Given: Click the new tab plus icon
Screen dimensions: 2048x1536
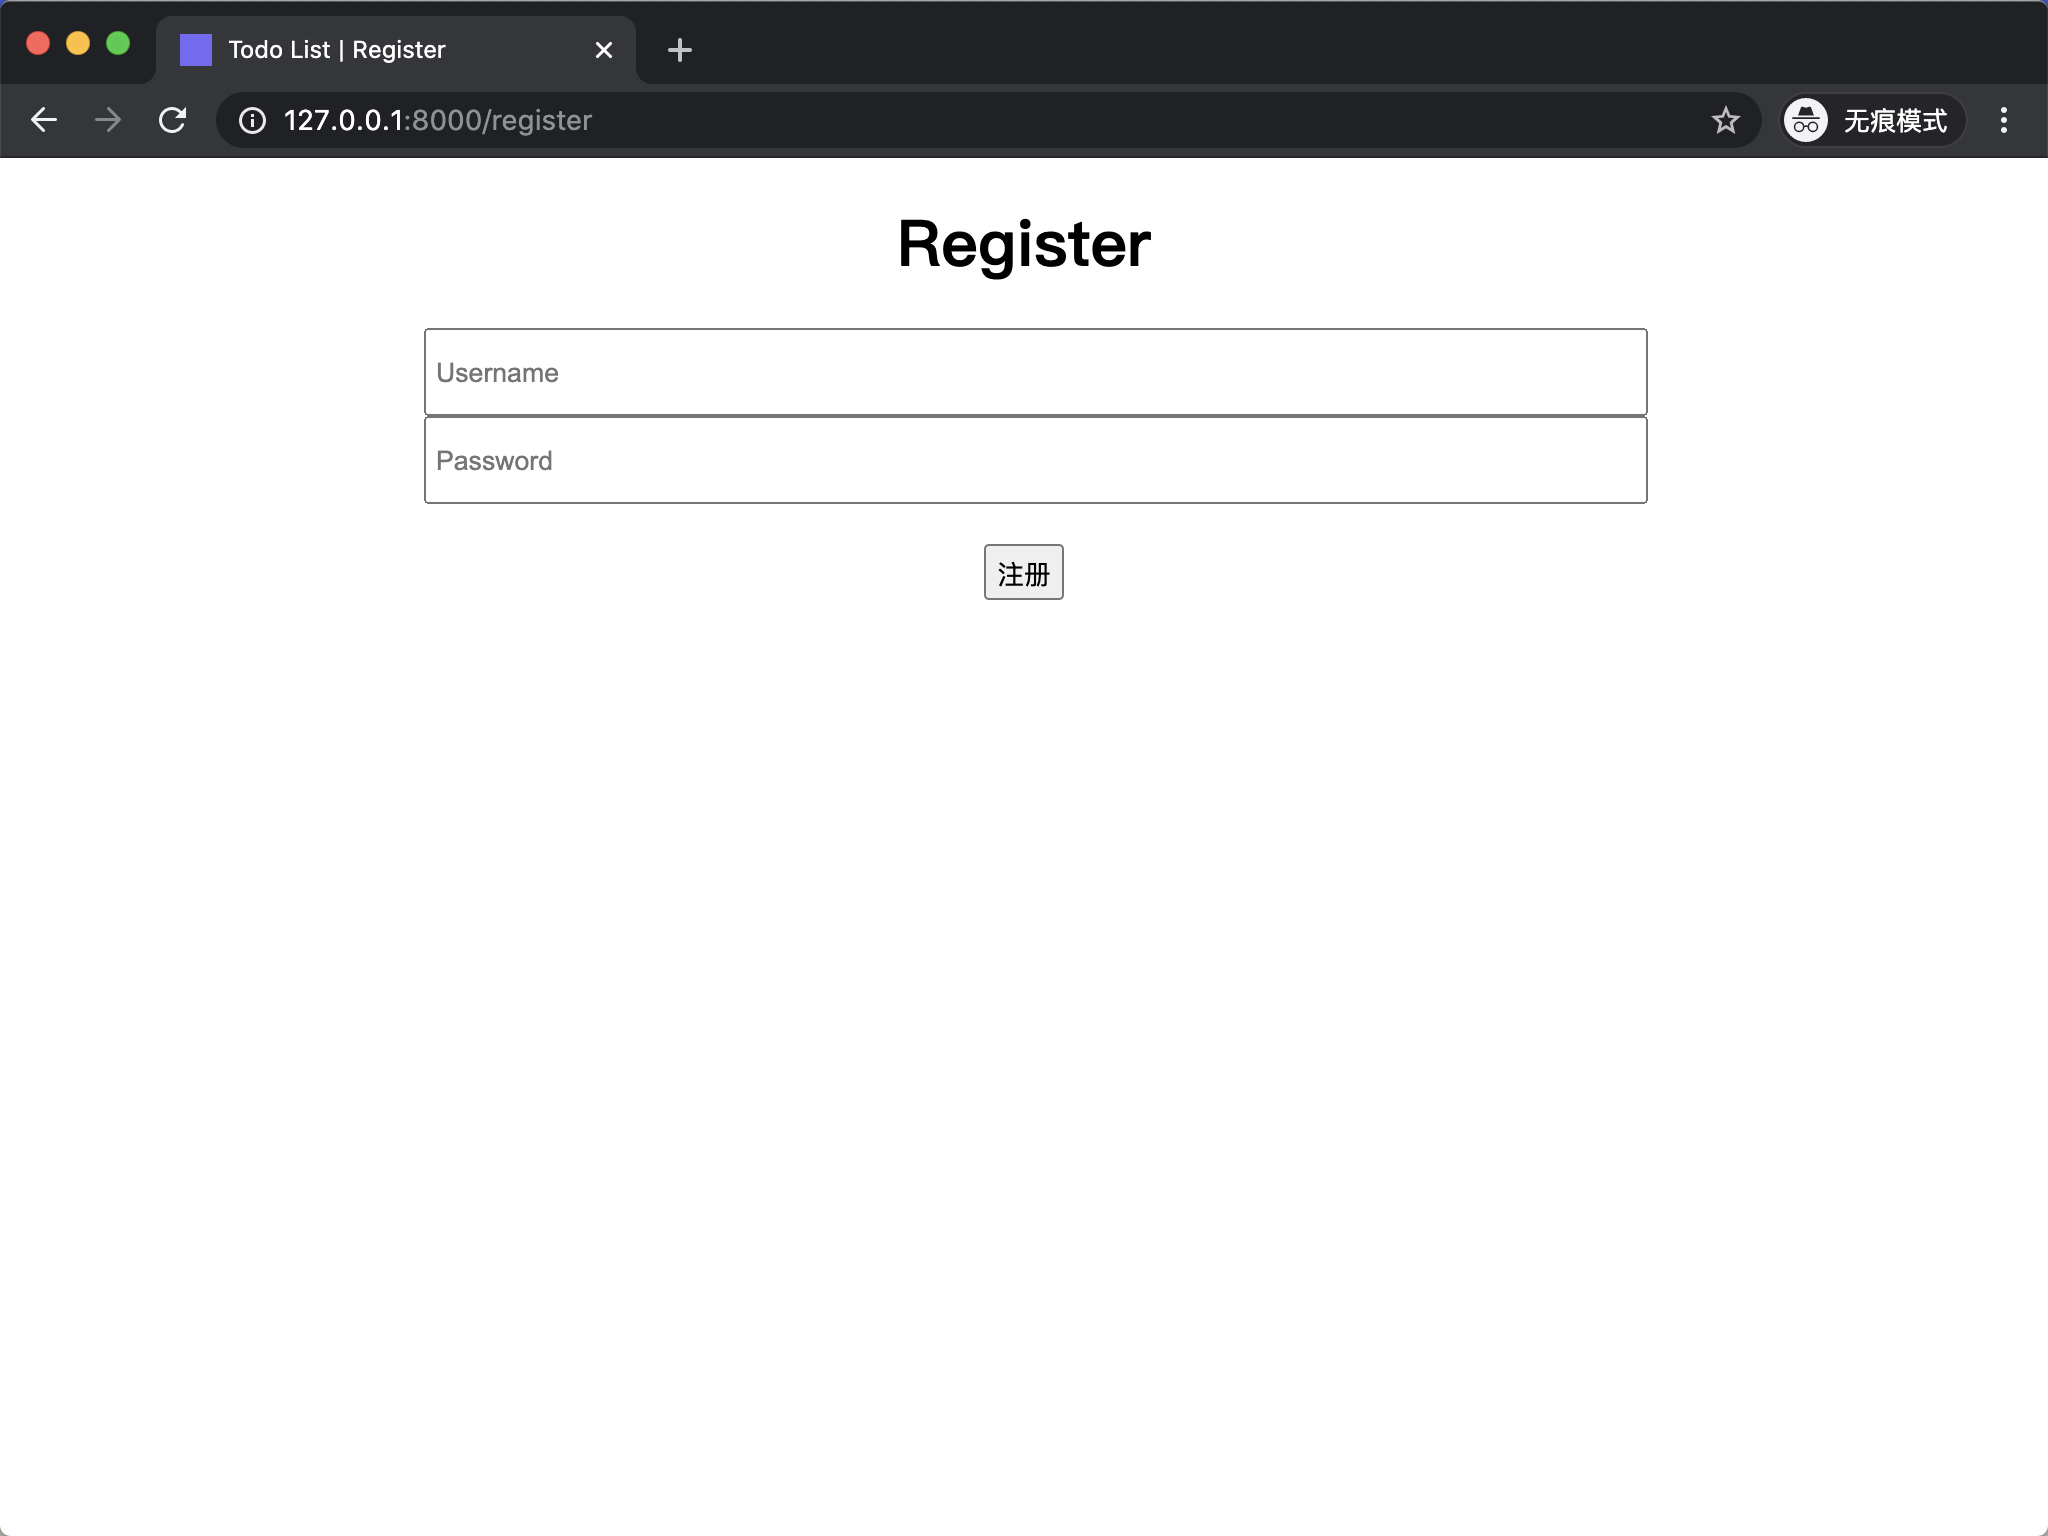Looking at the screenshot, I should (x=679, y=48).
